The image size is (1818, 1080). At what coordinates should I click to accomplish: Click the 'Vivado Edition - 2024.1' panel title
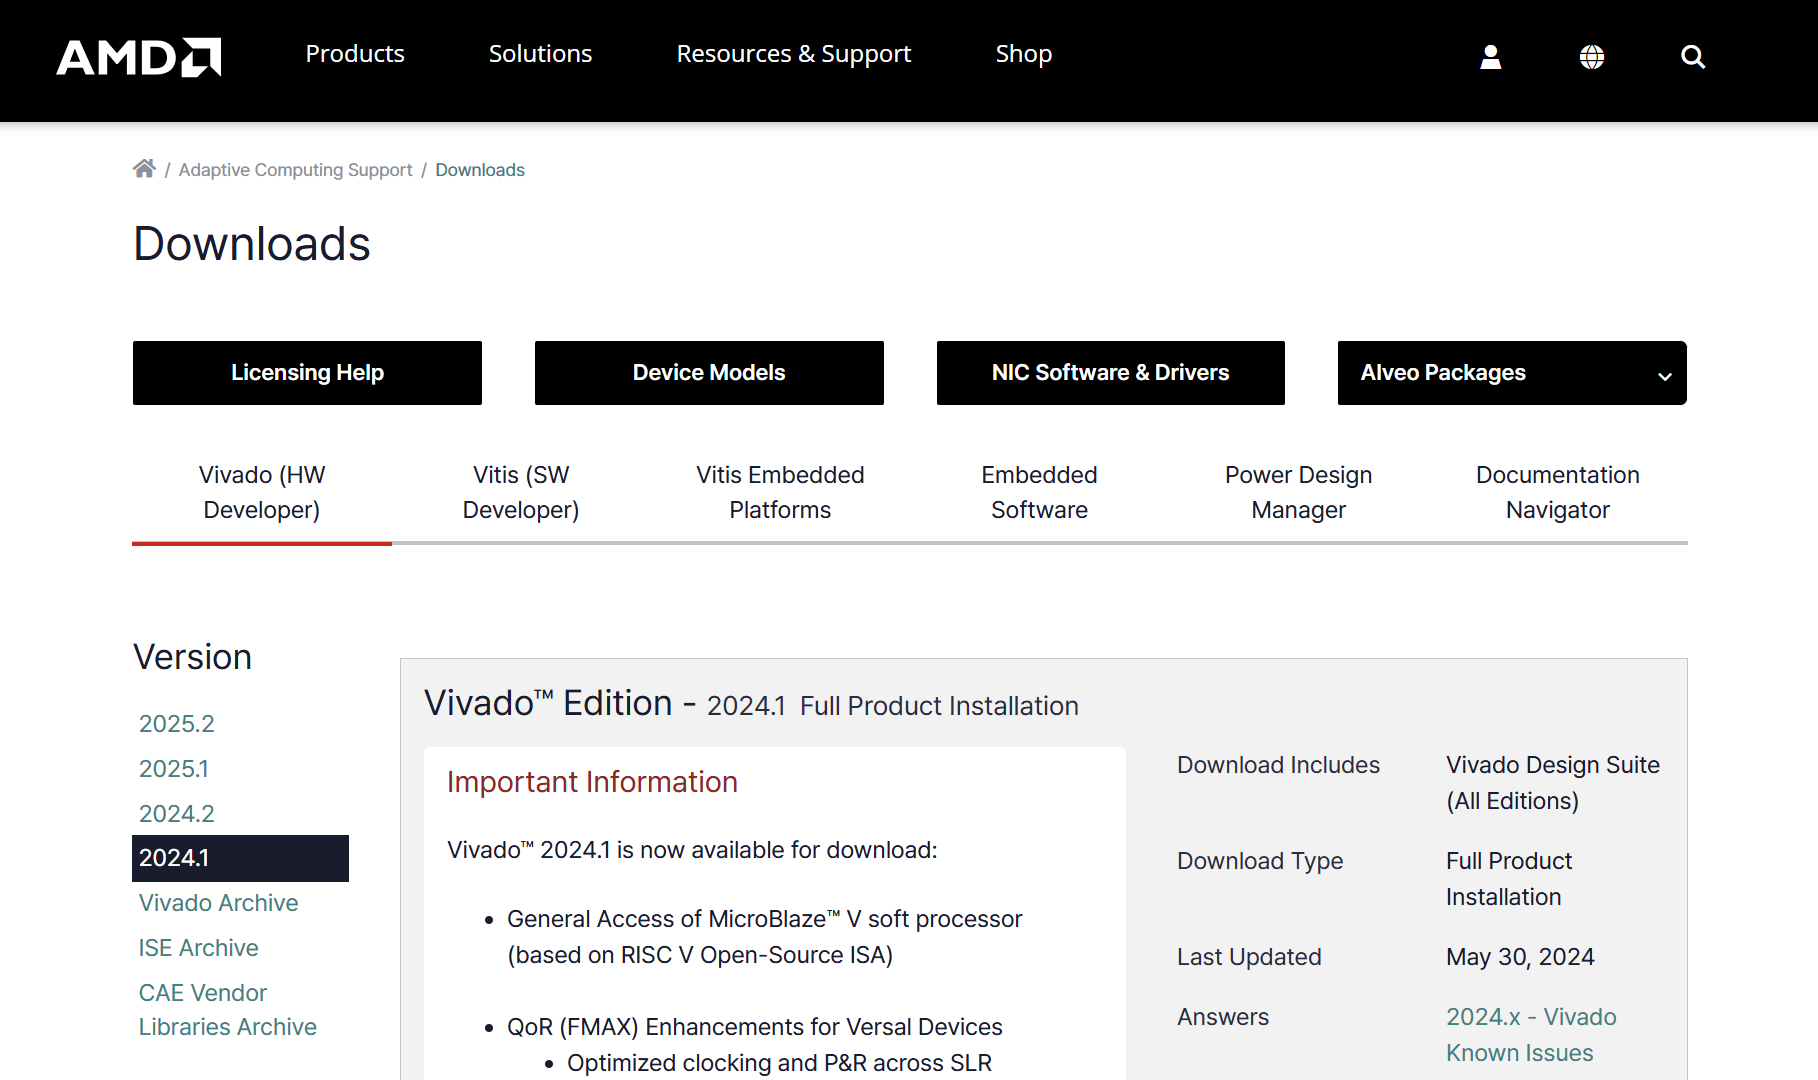[751, 704]
